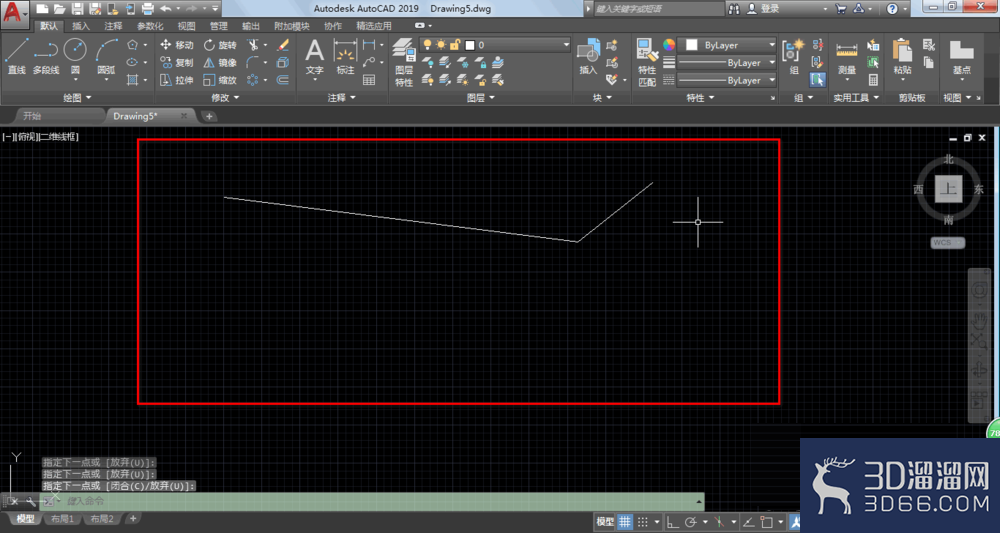Switch to the 布局1 layout tab
Screen dimensions: 1000x533
pyautogui.click(x=62, y=519)
